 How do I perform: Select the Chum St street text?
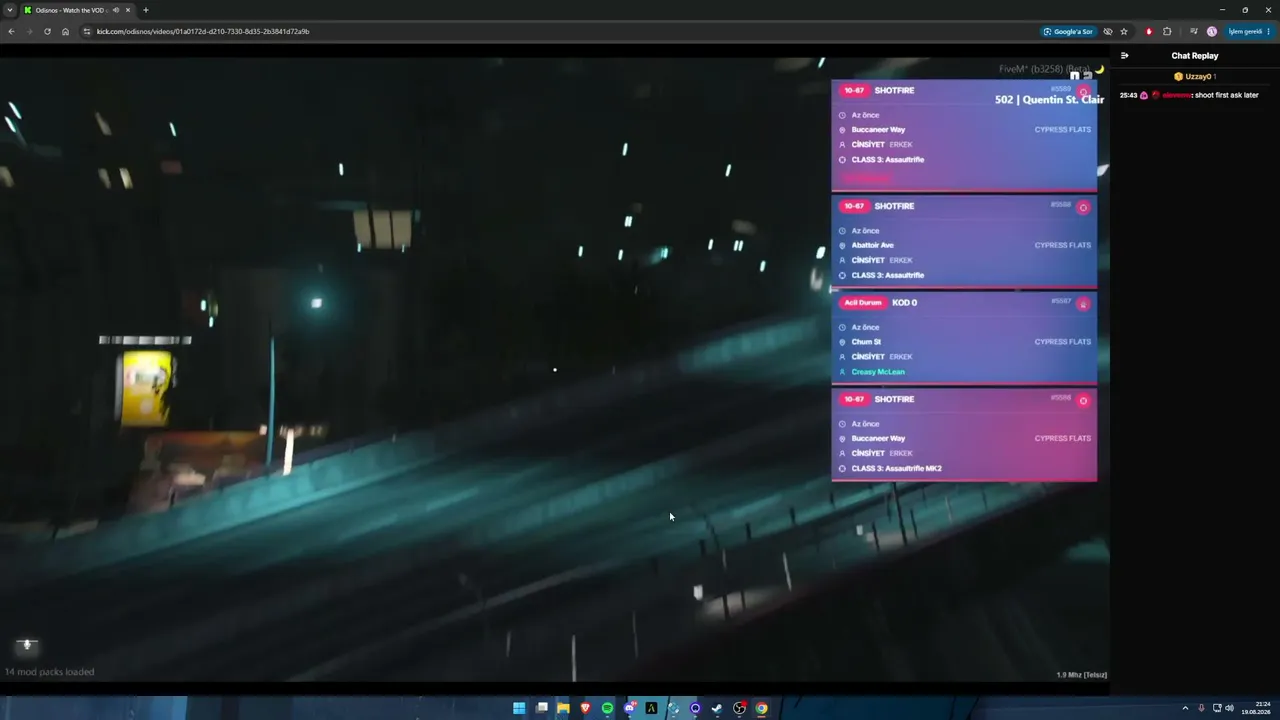click(866, 342)
